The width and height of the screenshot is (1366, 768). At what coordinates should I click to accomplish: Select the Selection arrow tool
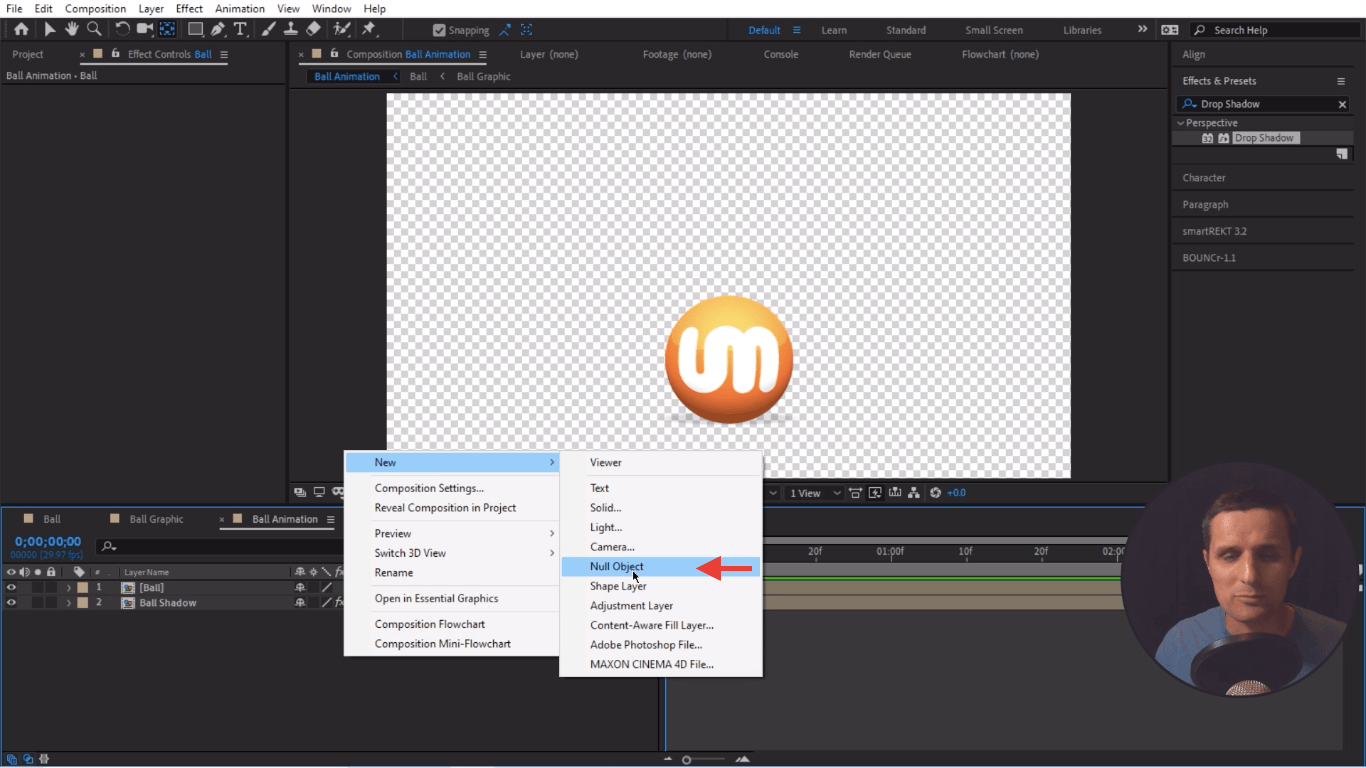tap(51, 29)
